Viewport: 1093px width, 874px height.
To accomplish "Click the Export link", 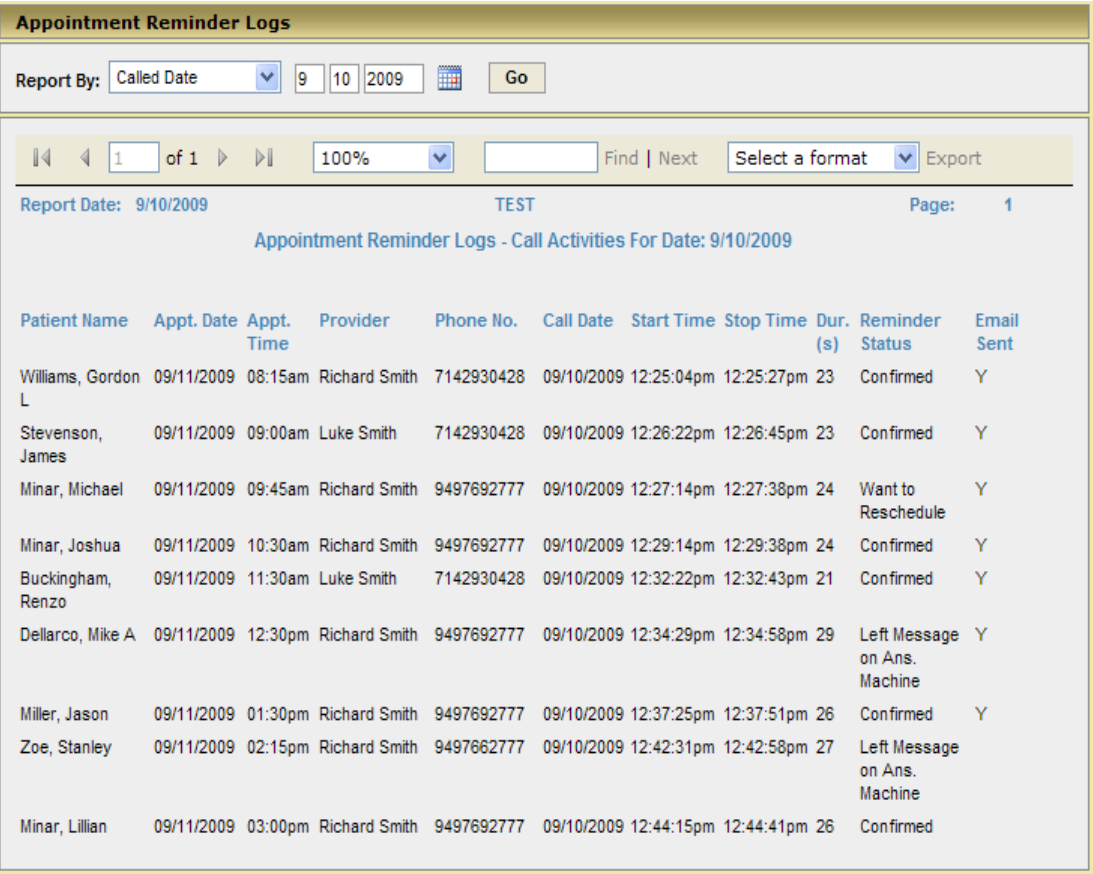I will tap(953, 158).
